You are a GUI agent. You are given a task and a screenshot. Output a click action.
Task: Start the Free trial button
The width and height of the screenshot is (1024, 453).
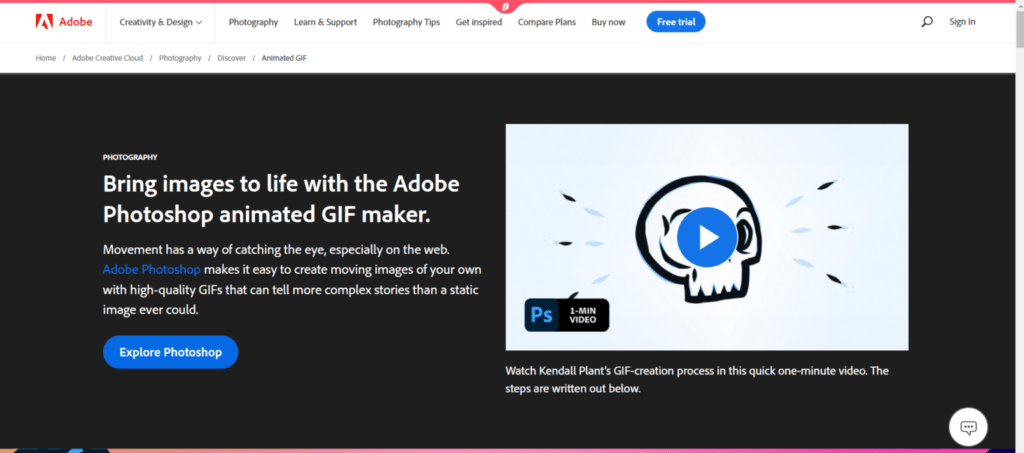pos(675,21)
